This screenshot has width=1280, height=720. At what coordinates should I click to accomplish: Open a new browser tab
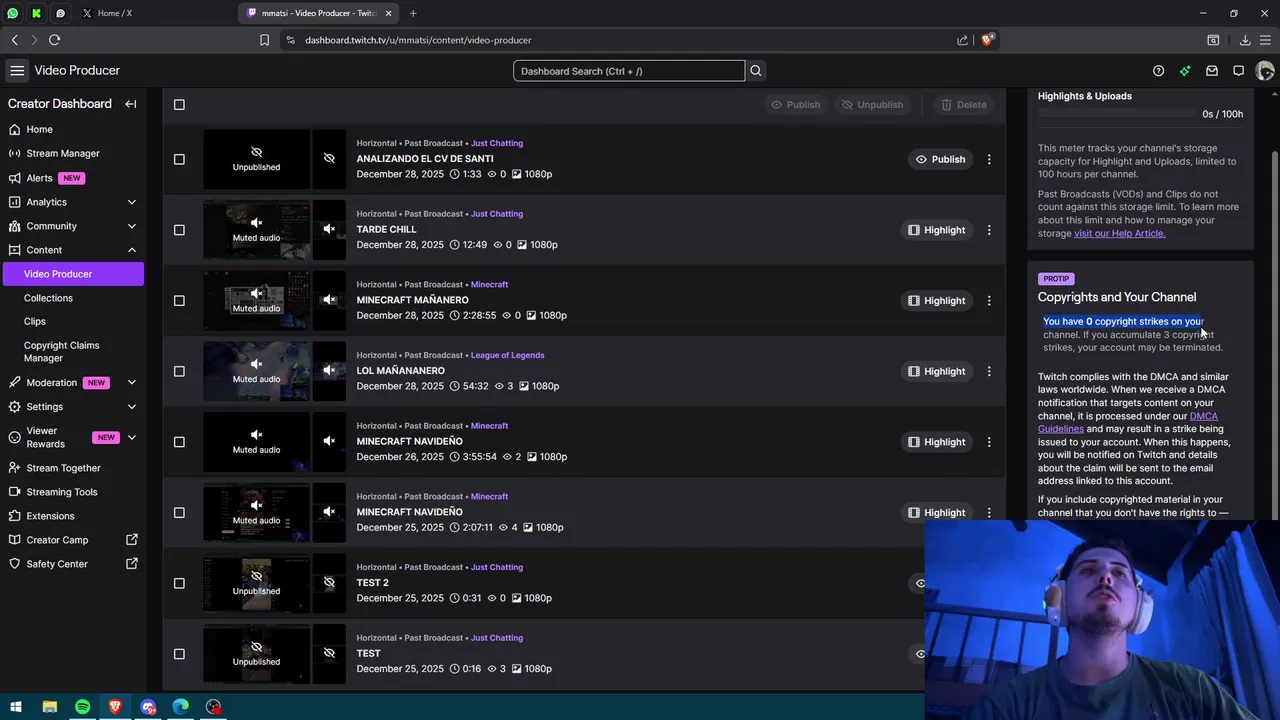click(413, 13)
